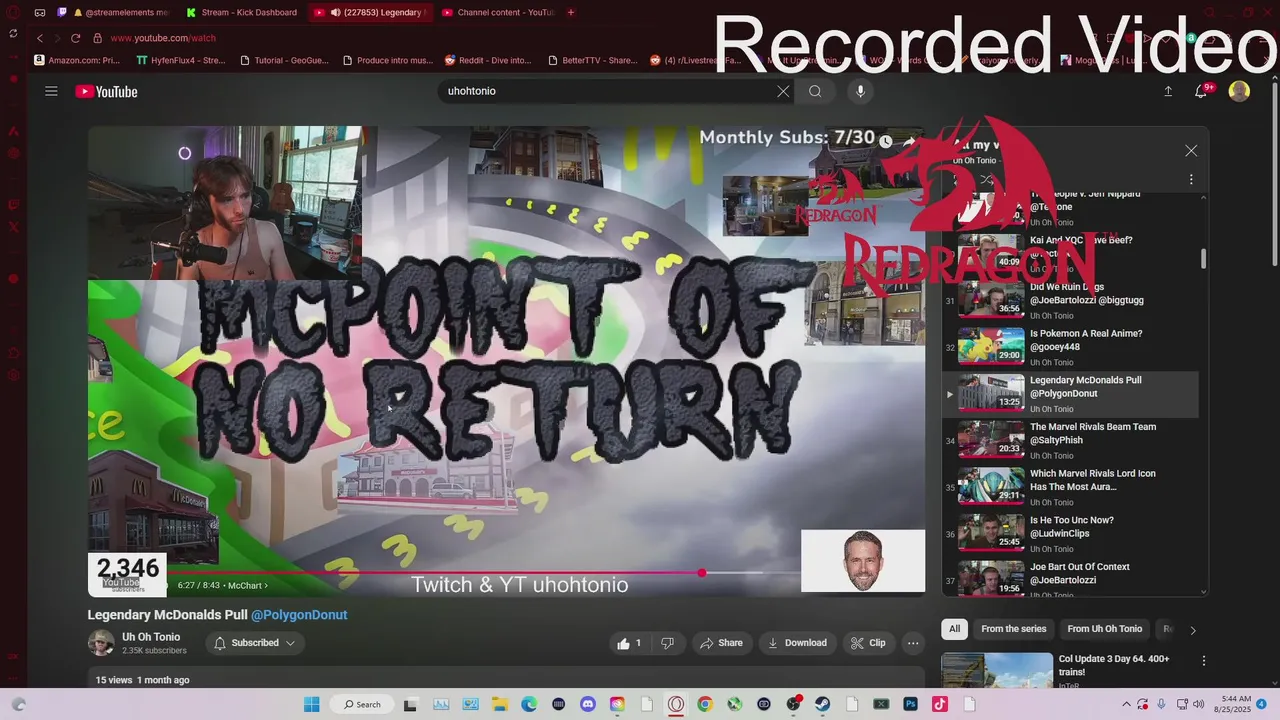
Task: Open Reddit - Dive into bookmark
Action: [488, 60]
